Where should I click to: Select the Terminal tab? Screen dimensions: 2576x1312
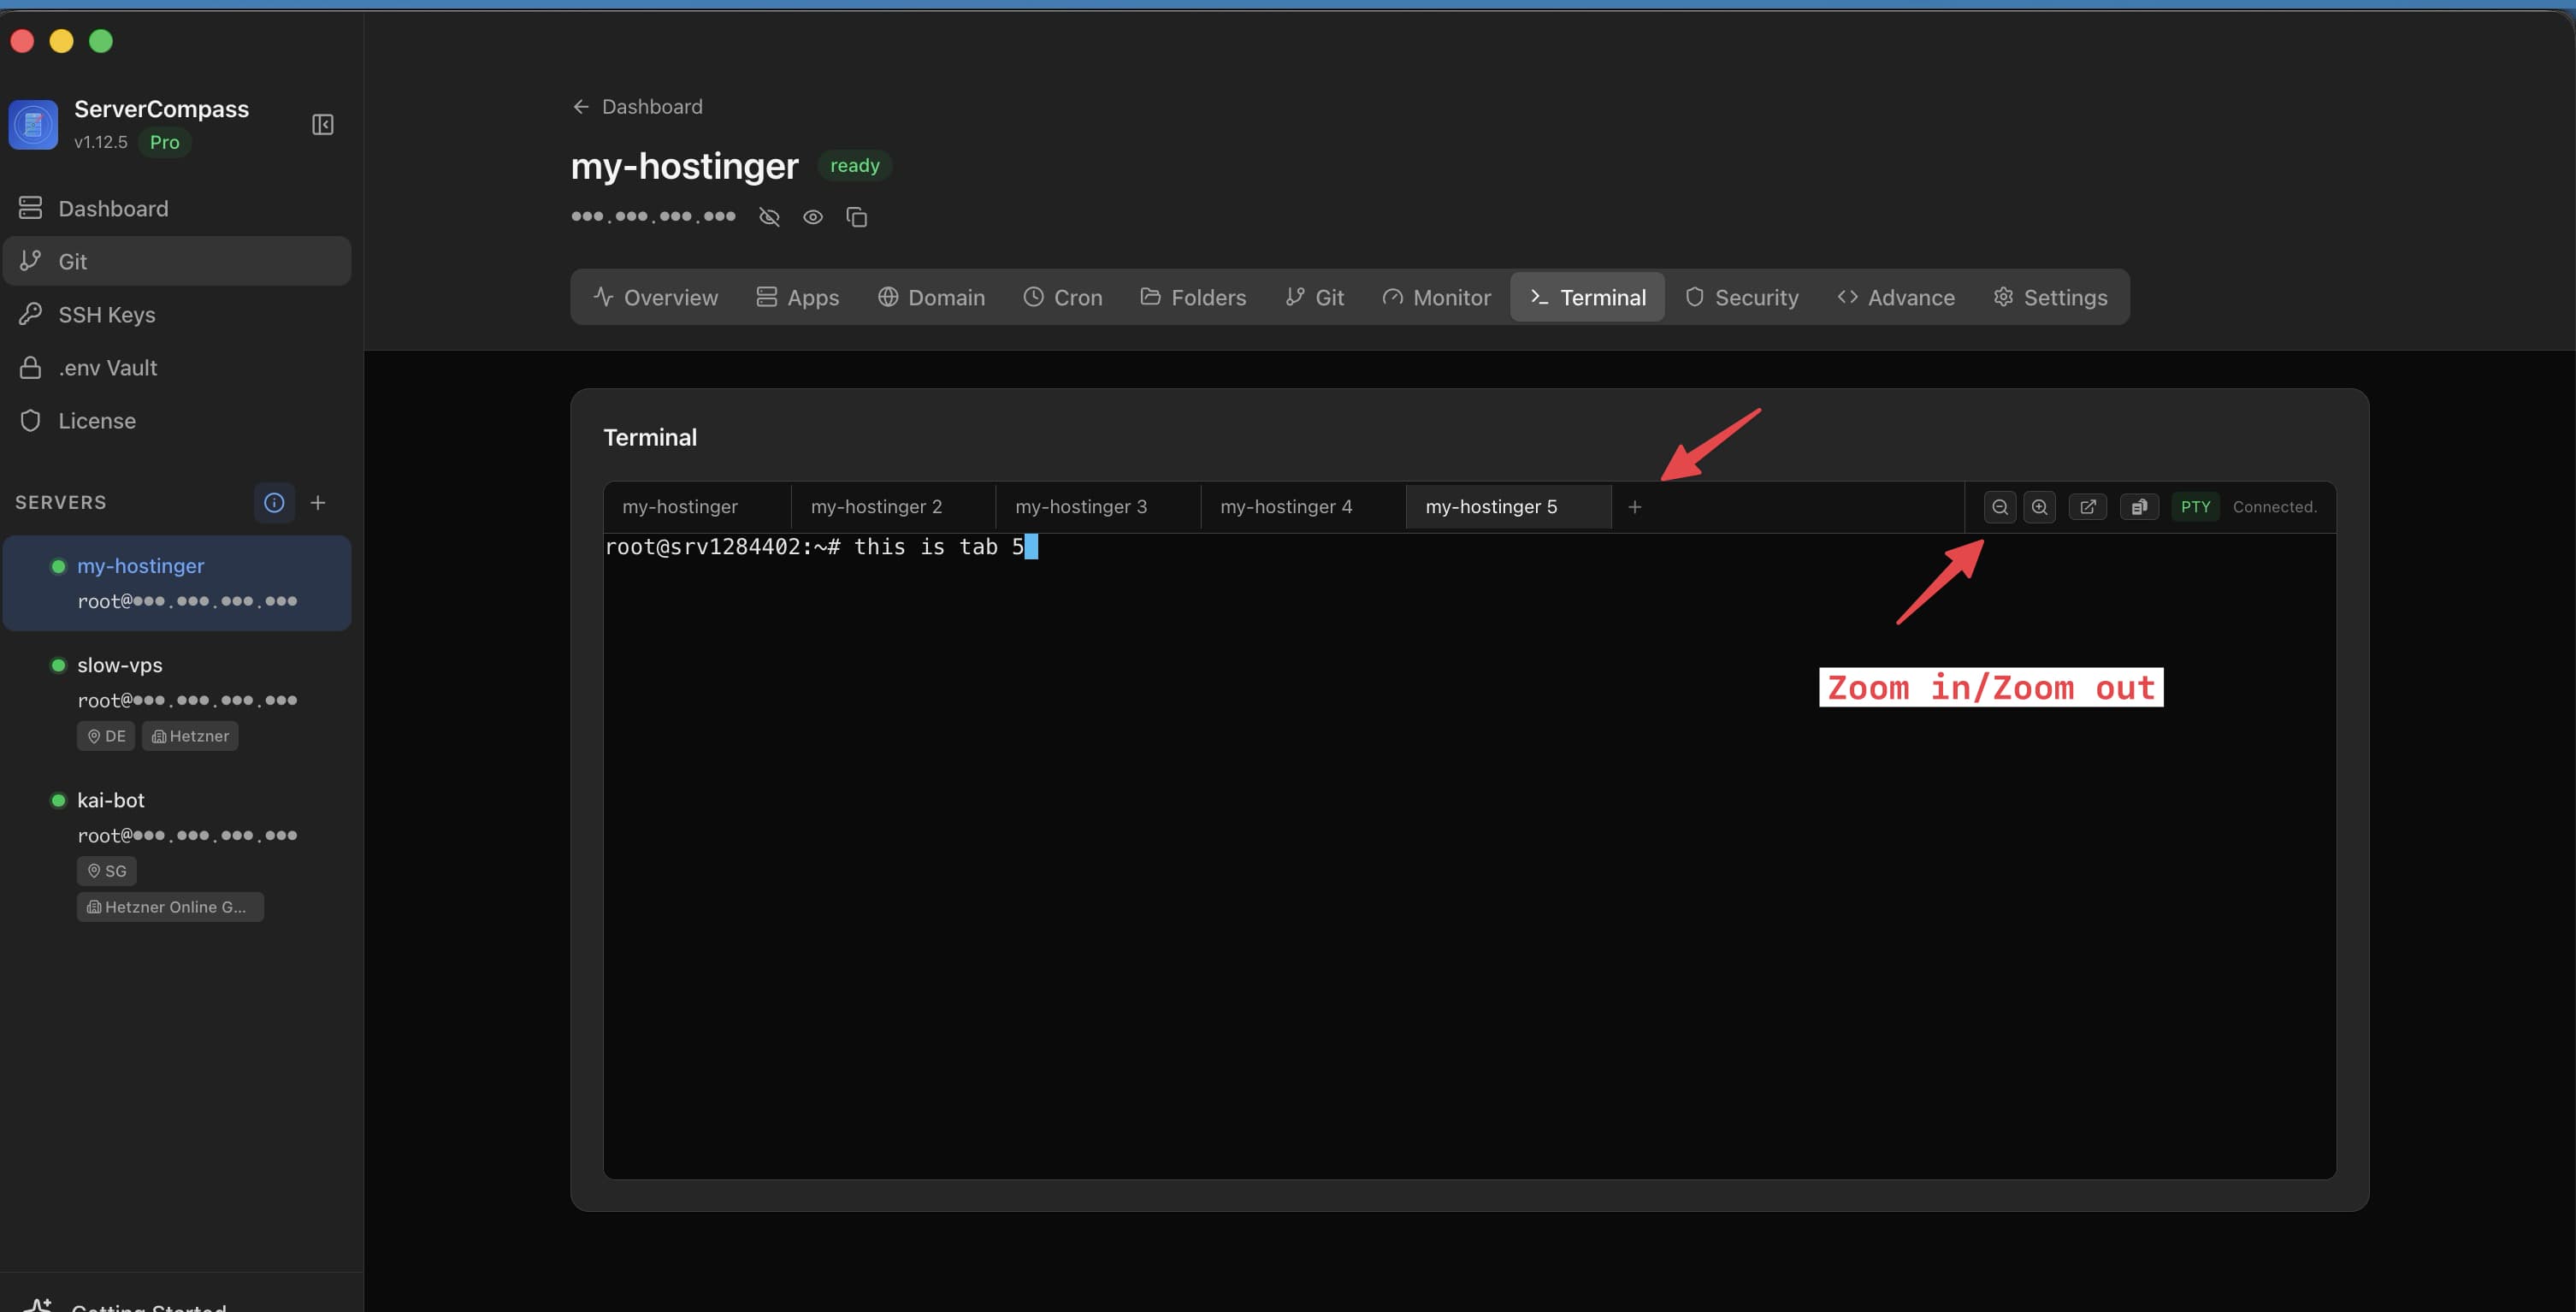coord(1588,297)
